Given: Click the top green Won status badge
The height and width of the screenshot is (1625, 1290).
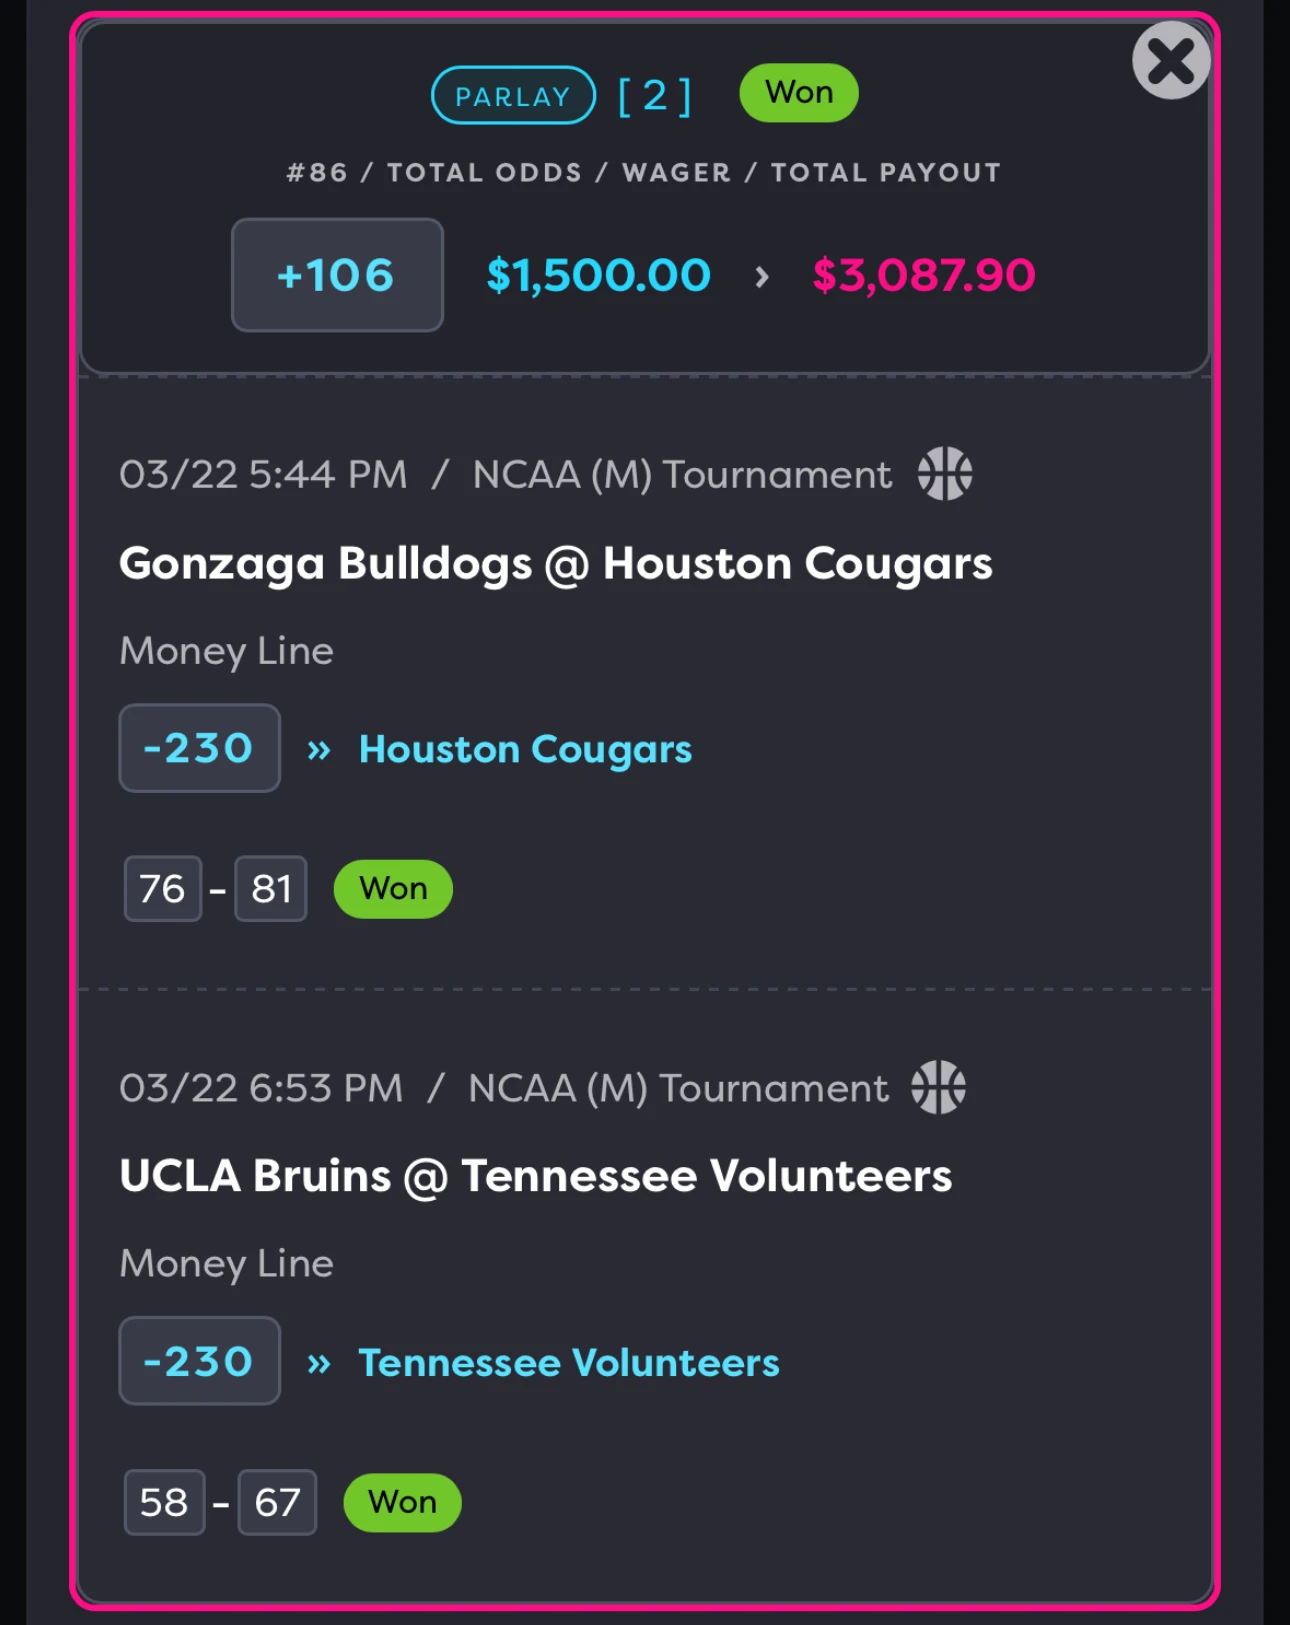Looking at the screenshot, I should point(799,93).
